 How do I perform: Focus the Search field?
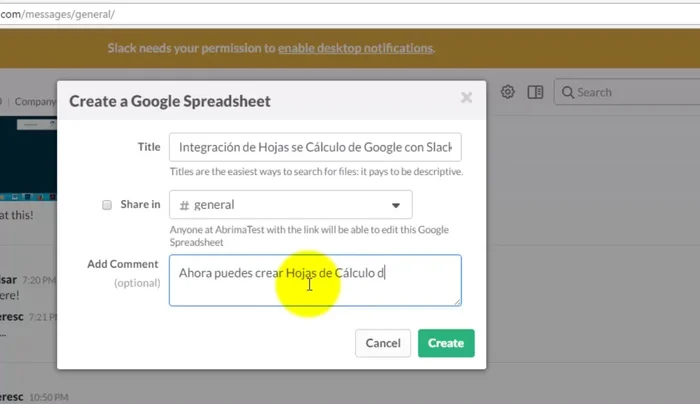click(x=627, y=92)
